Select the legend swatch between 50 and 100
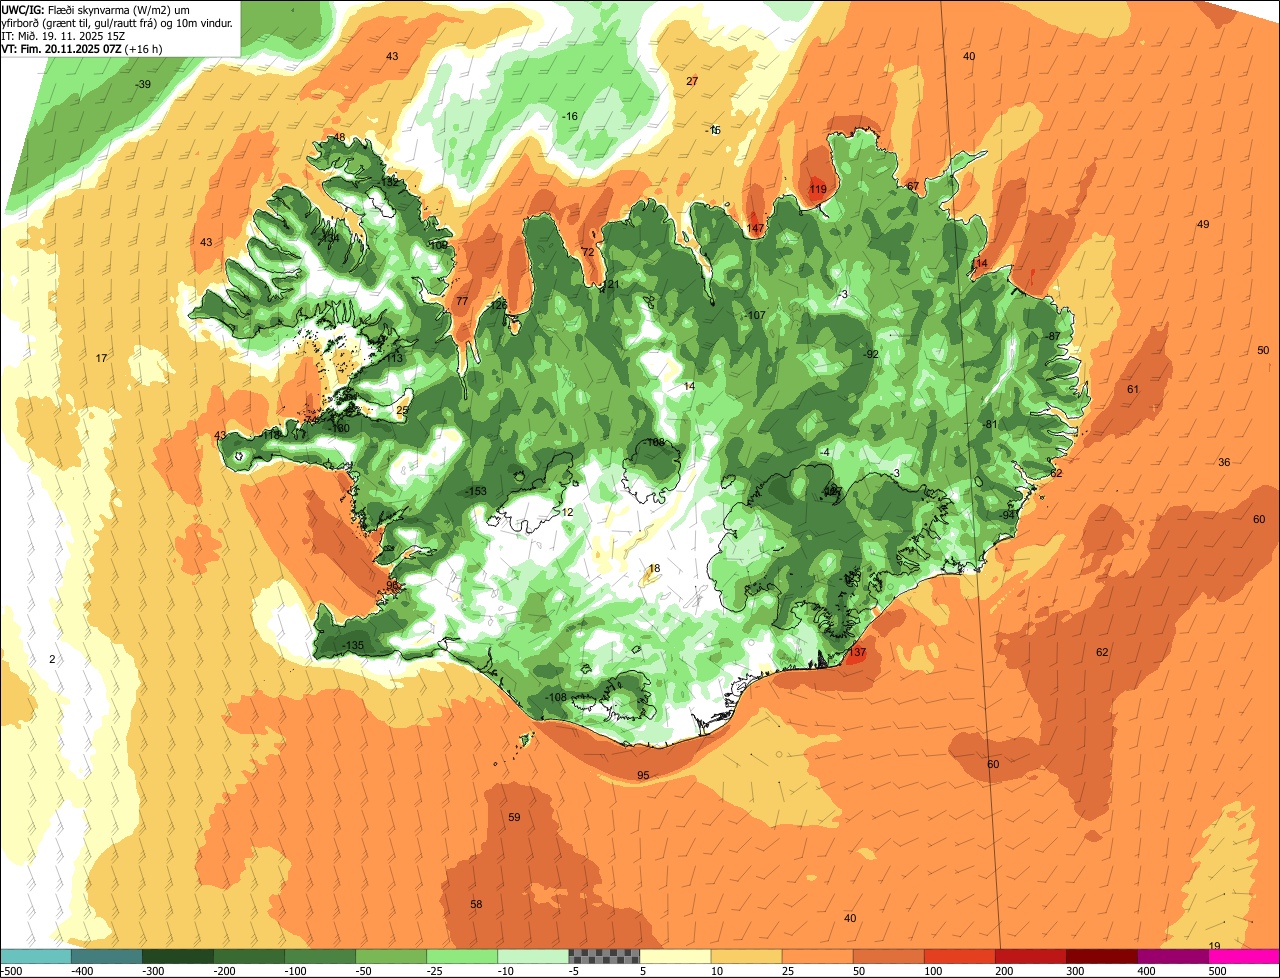This screenshot has height=978, width=1280. coord(888,956)
